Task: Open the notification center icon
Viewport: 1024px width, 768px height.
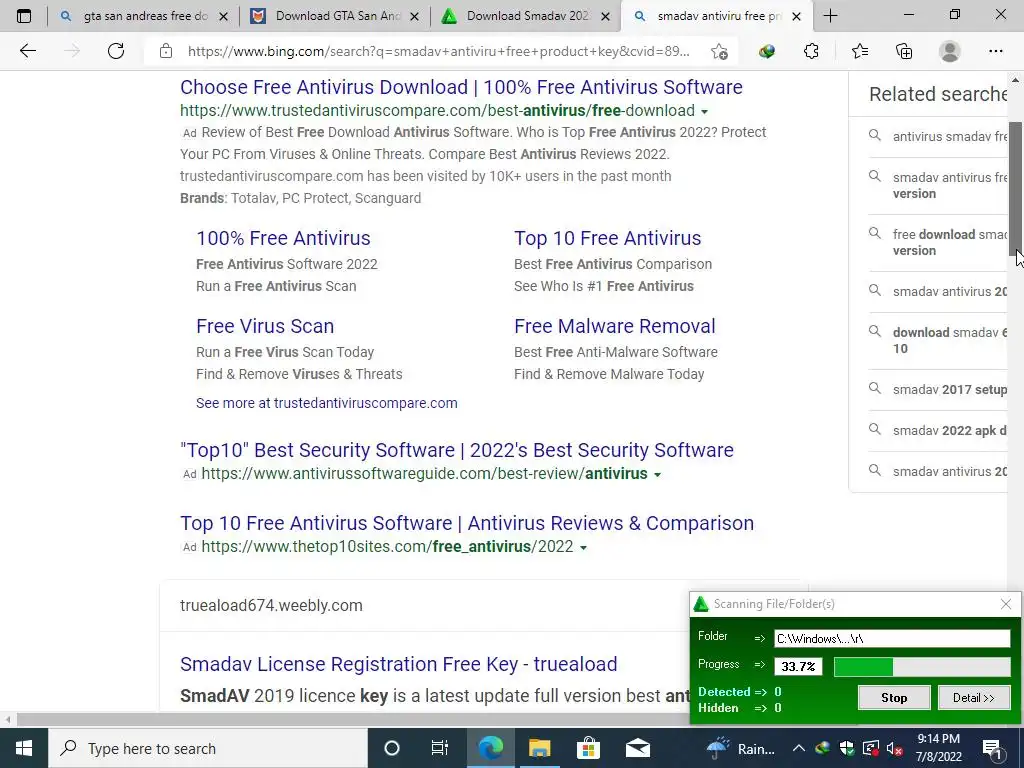Action: click(992, 749)
